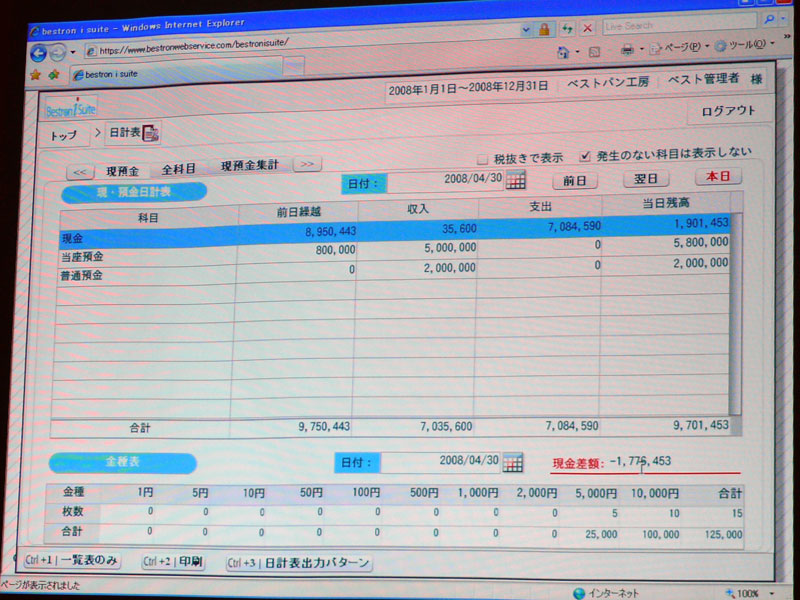Select the 現預金集計 tab
The image size is (800, 600).
249,165
